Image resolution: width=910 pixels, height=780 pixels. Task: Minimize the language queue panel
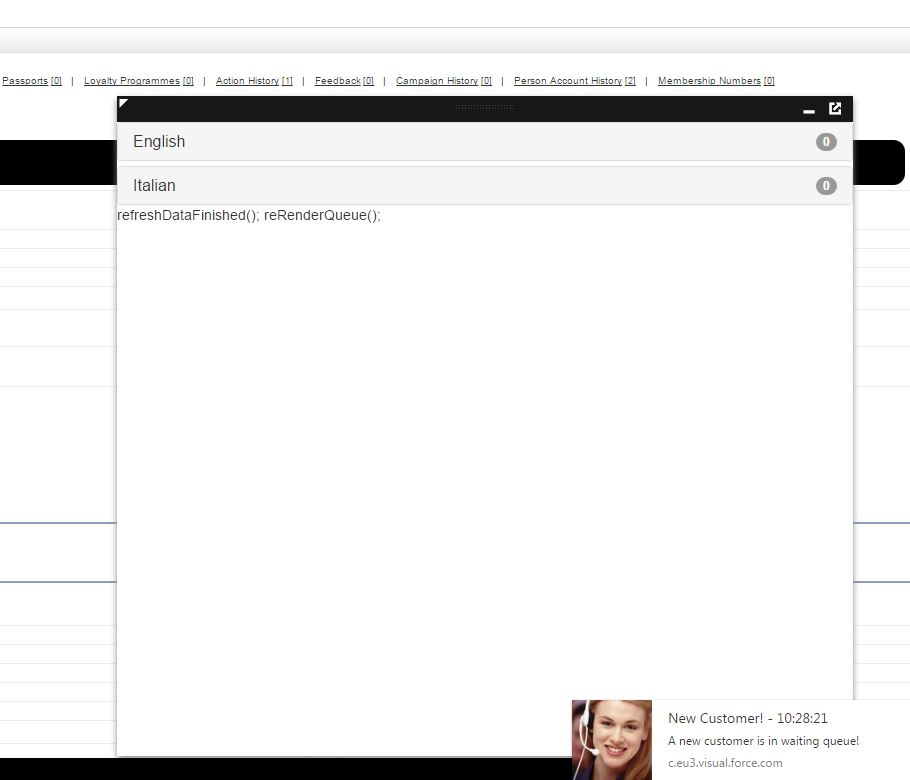coord(810,110)
